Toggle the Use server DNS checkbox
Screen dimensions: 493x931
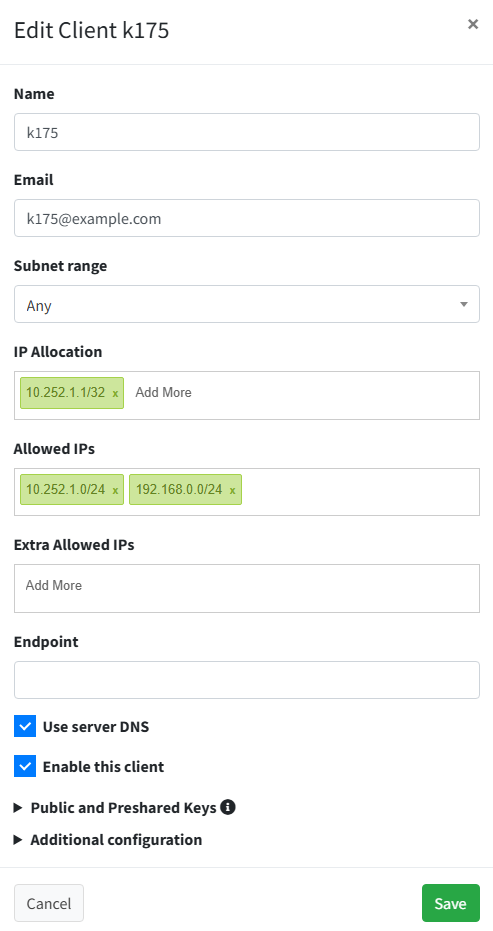pos(25,726)
